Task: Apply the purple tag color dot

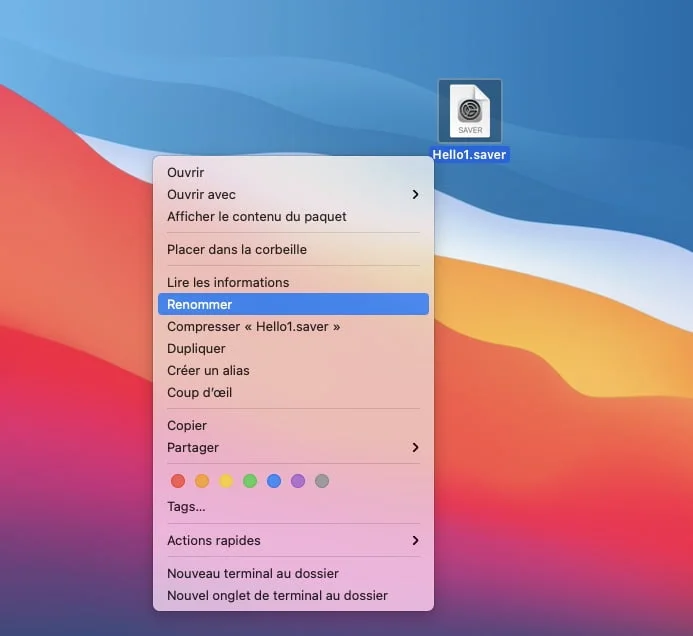Action: (x=298, y=481)
